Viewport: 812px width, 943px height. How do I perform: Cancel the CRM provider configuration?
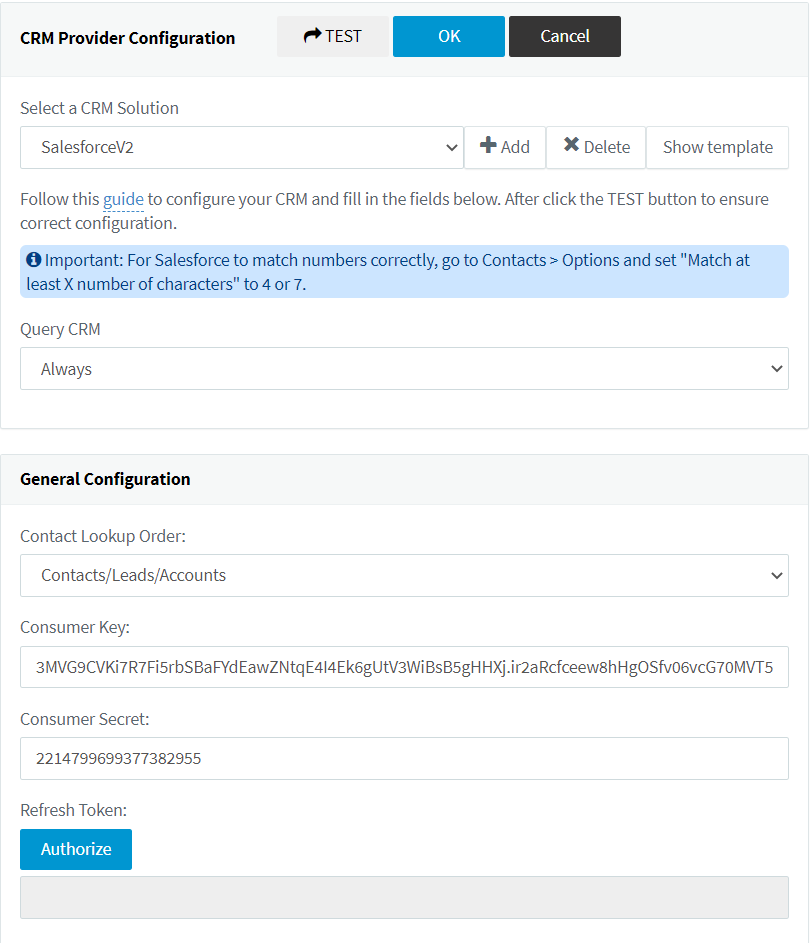pos(565,37)
